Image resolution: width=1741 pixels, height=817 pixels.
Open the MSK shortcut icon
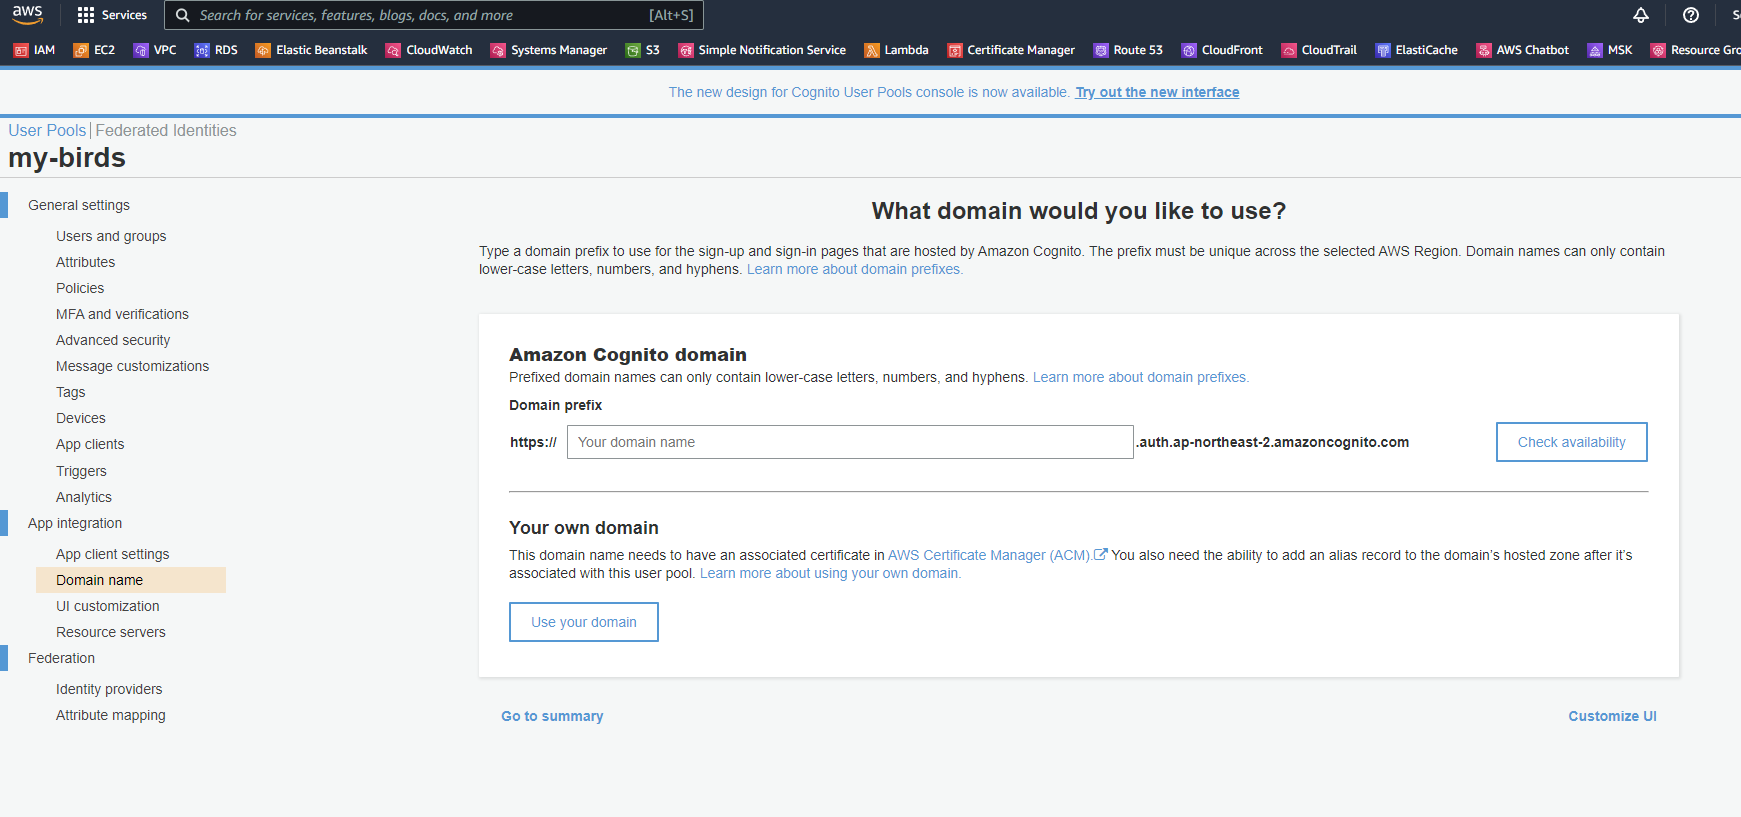pos(1595,50)
